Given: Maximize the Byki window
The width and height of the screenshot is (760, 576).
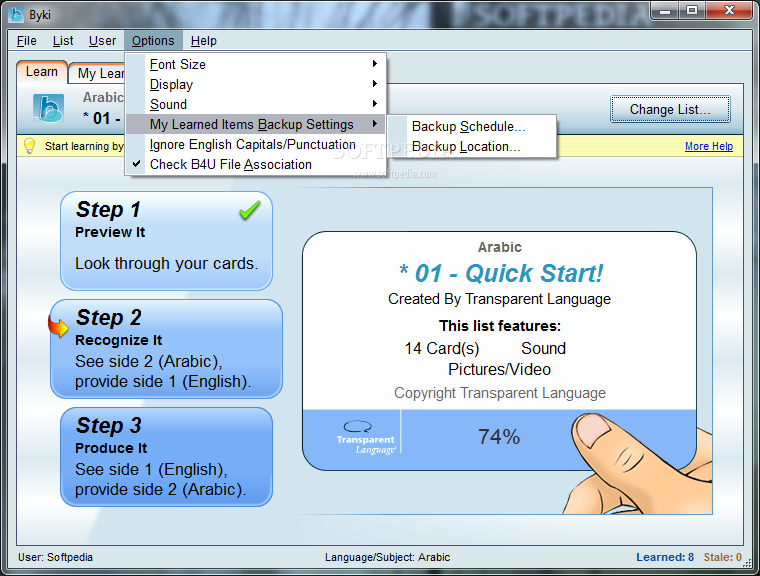Looking at the screenshot, I should [692, 11].
